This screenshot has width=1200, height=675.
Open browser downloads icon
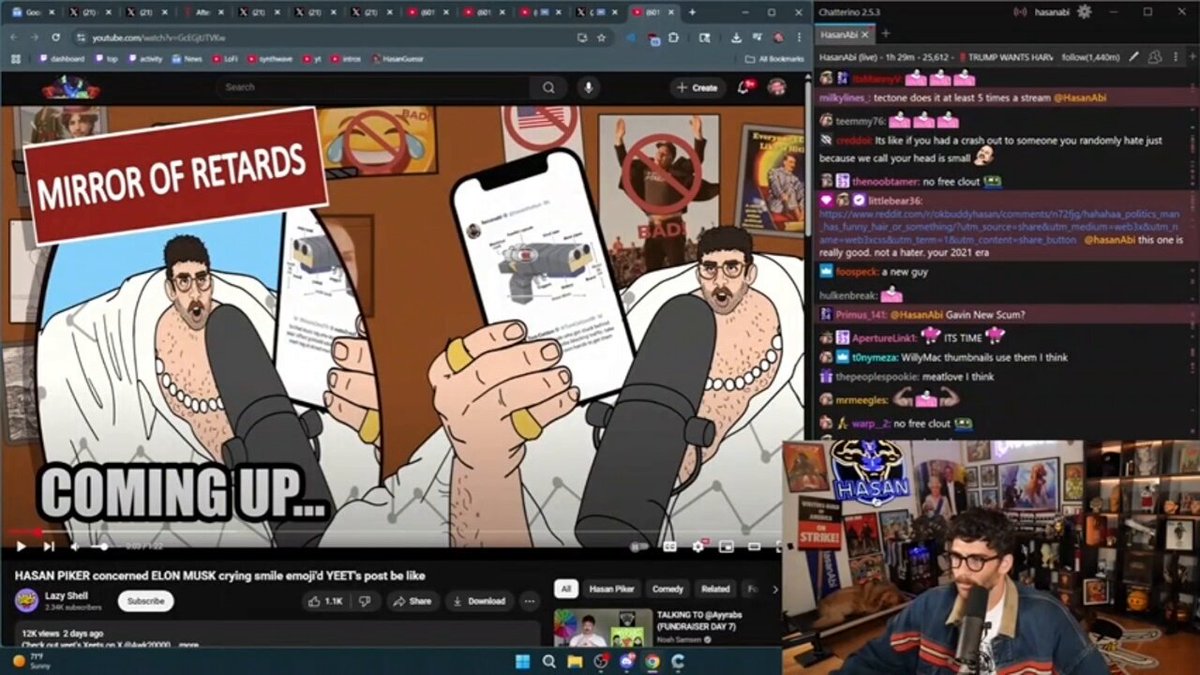736,37
